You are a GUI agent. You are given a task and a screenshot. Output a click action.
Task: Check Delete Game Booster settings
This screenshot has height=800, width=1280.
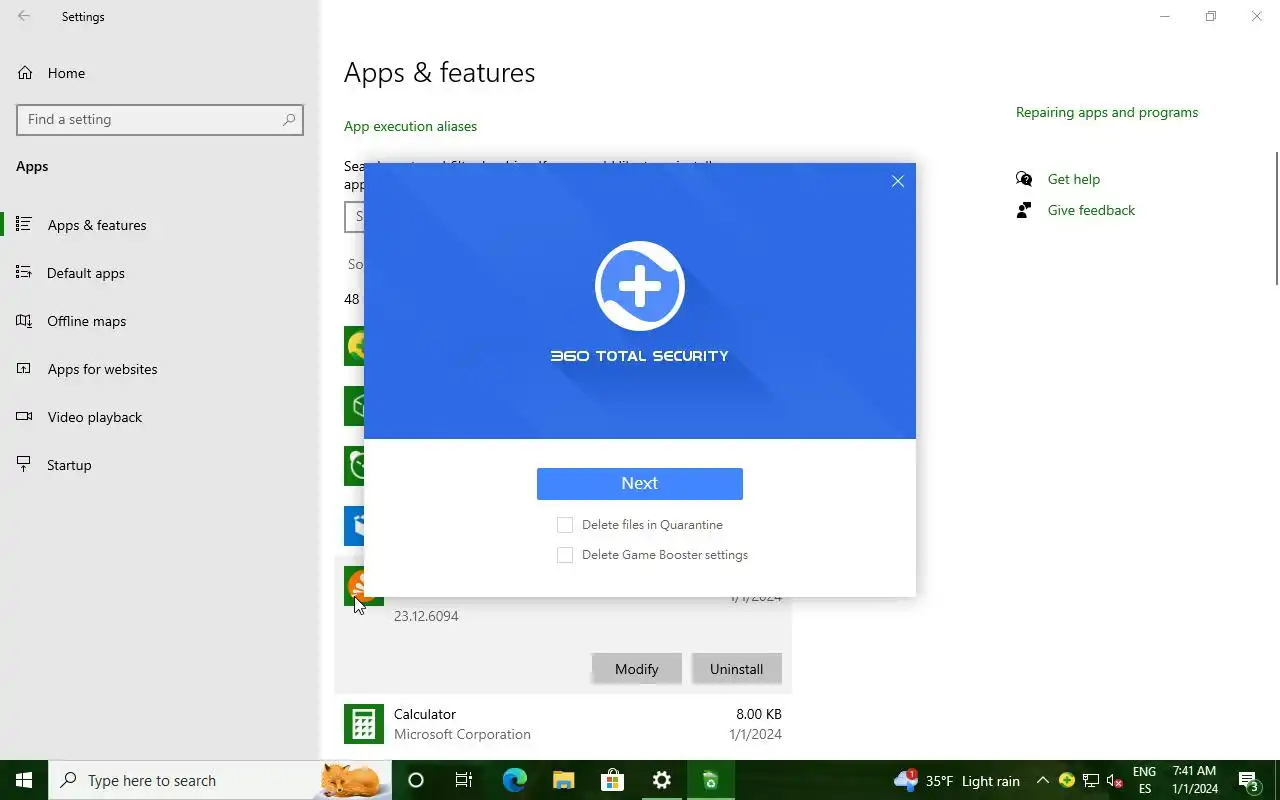tap(565, 555)
